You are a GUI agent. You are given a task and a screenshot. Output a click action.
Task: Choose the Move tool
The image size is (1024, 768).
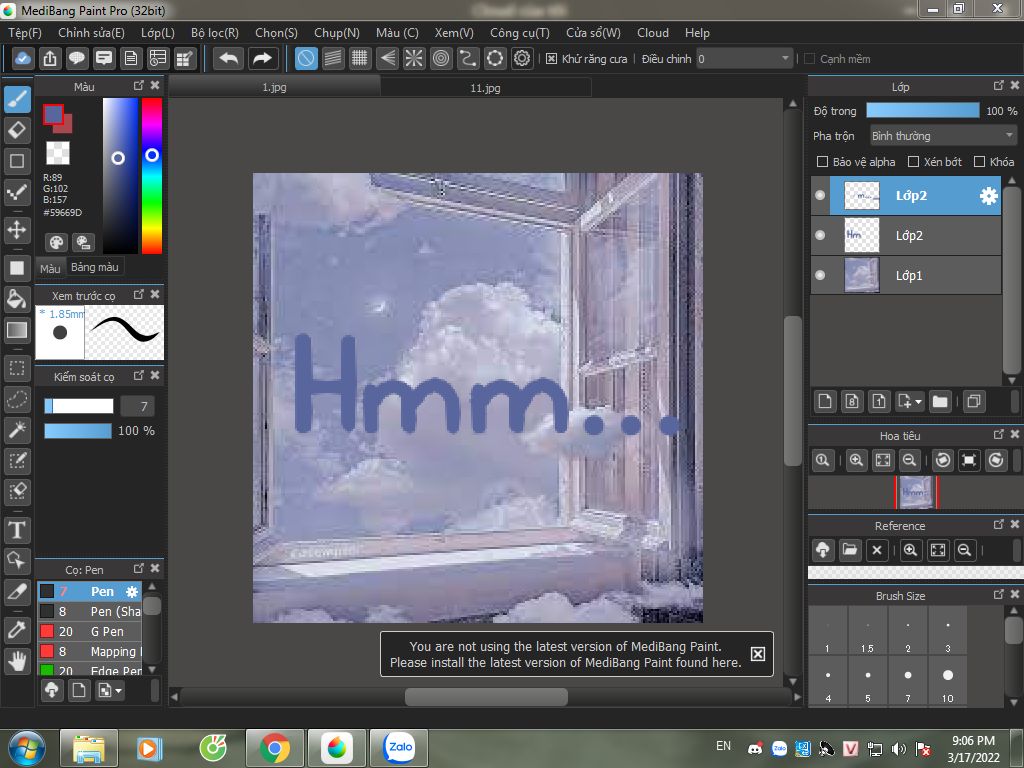(x=17, y=230)
